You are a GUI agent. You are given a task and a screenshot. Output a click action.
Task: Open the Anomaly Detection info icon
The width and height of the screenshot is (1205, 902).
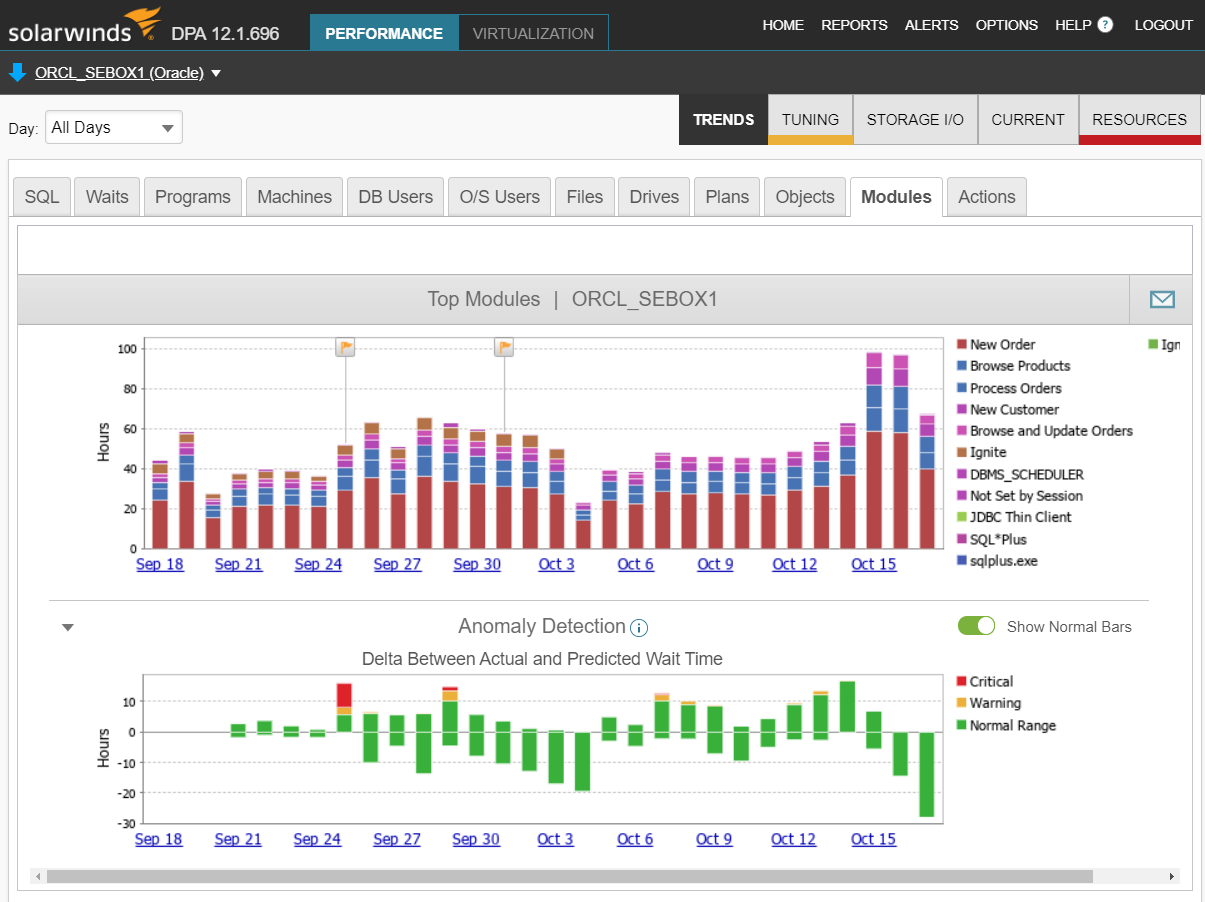(x=639, y=628)
